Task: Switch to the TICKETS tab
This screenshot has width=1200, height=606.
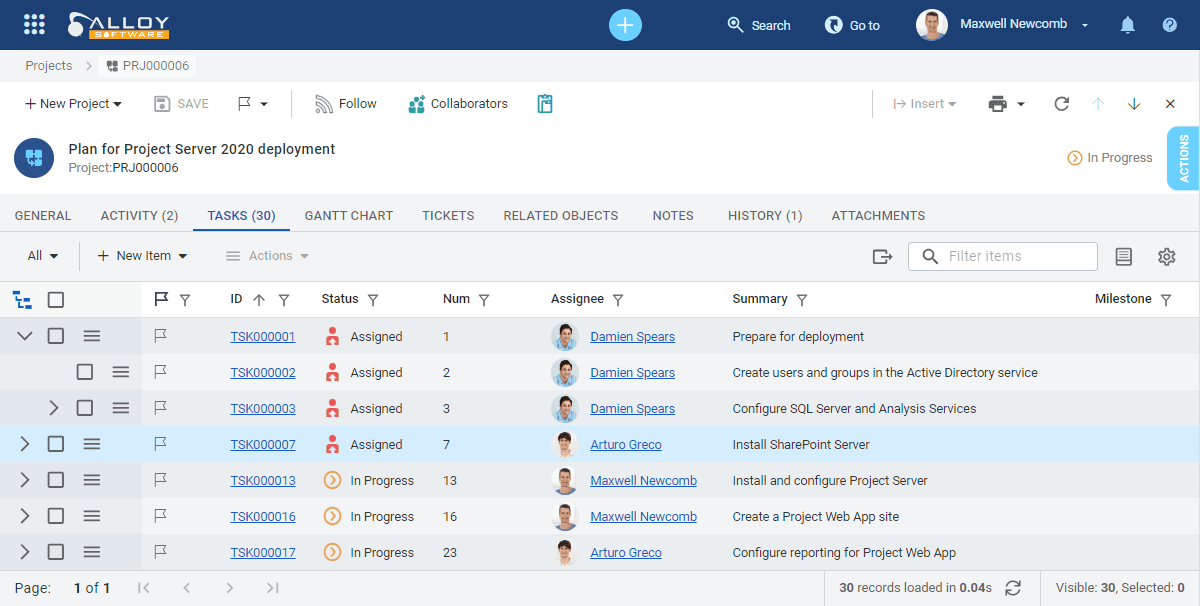Action: (448, 215)
